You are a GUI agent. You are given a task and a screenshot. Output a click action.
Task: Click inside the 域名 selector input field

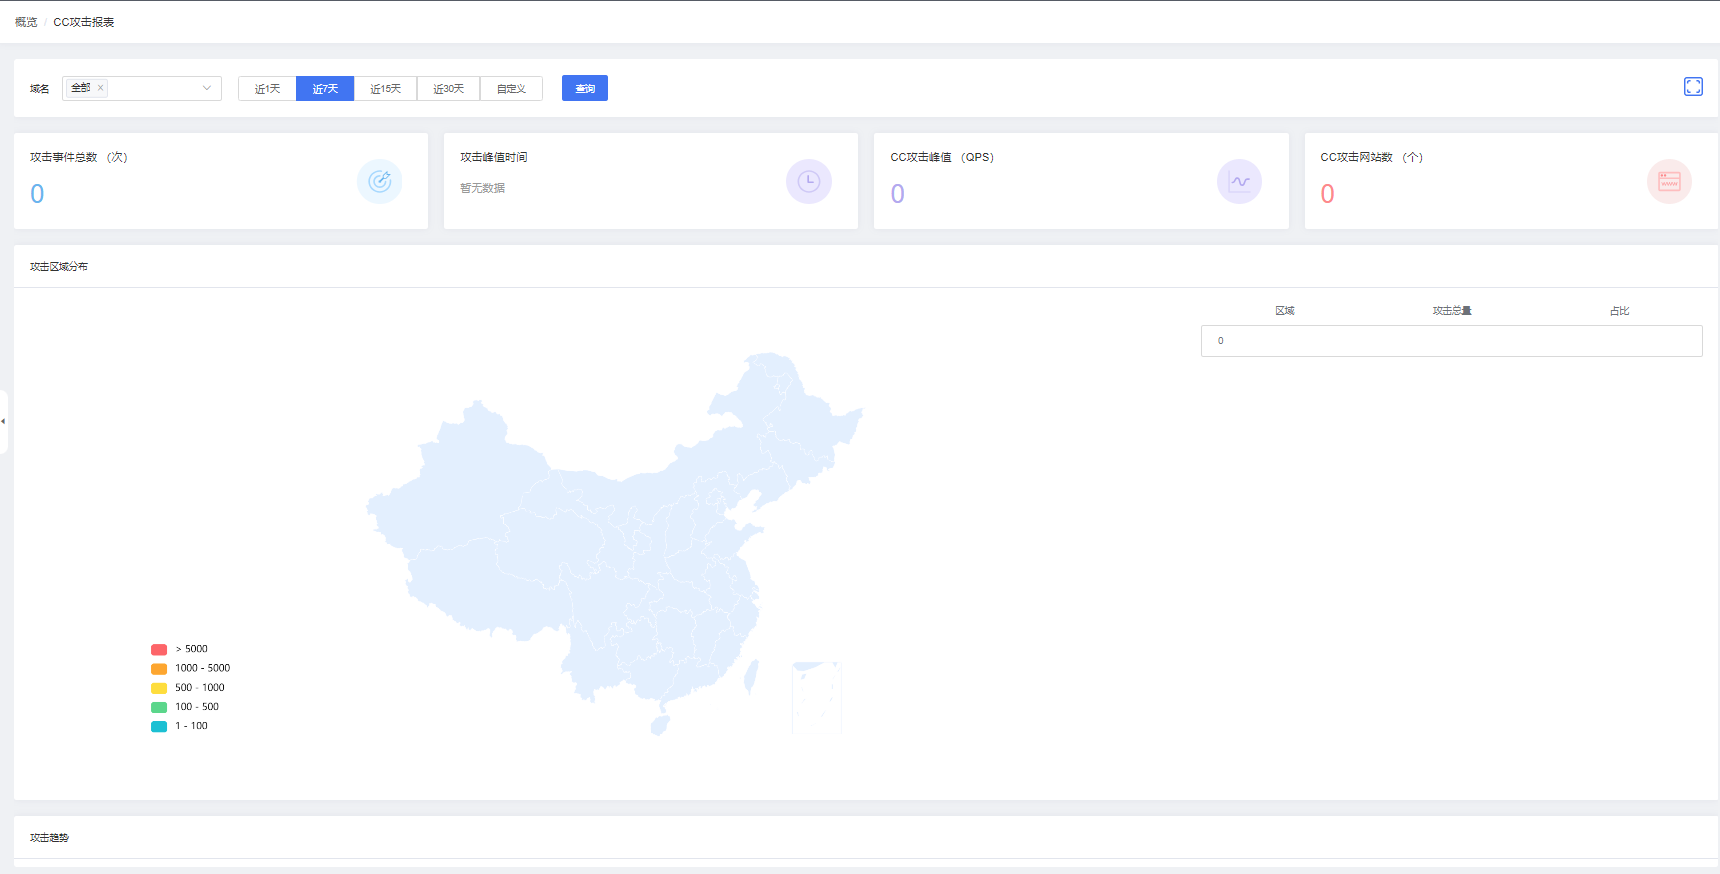[x=155, y=88]
